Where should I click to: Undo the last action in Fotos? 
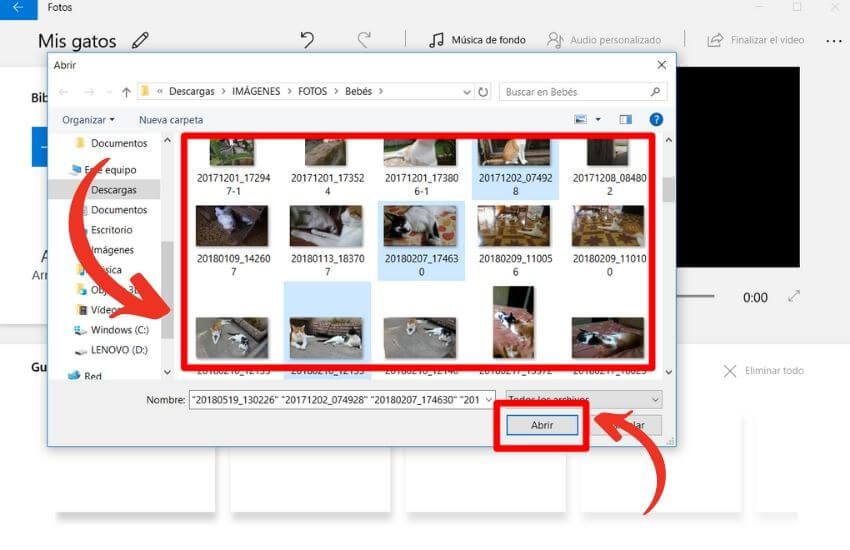pos(307,40)
